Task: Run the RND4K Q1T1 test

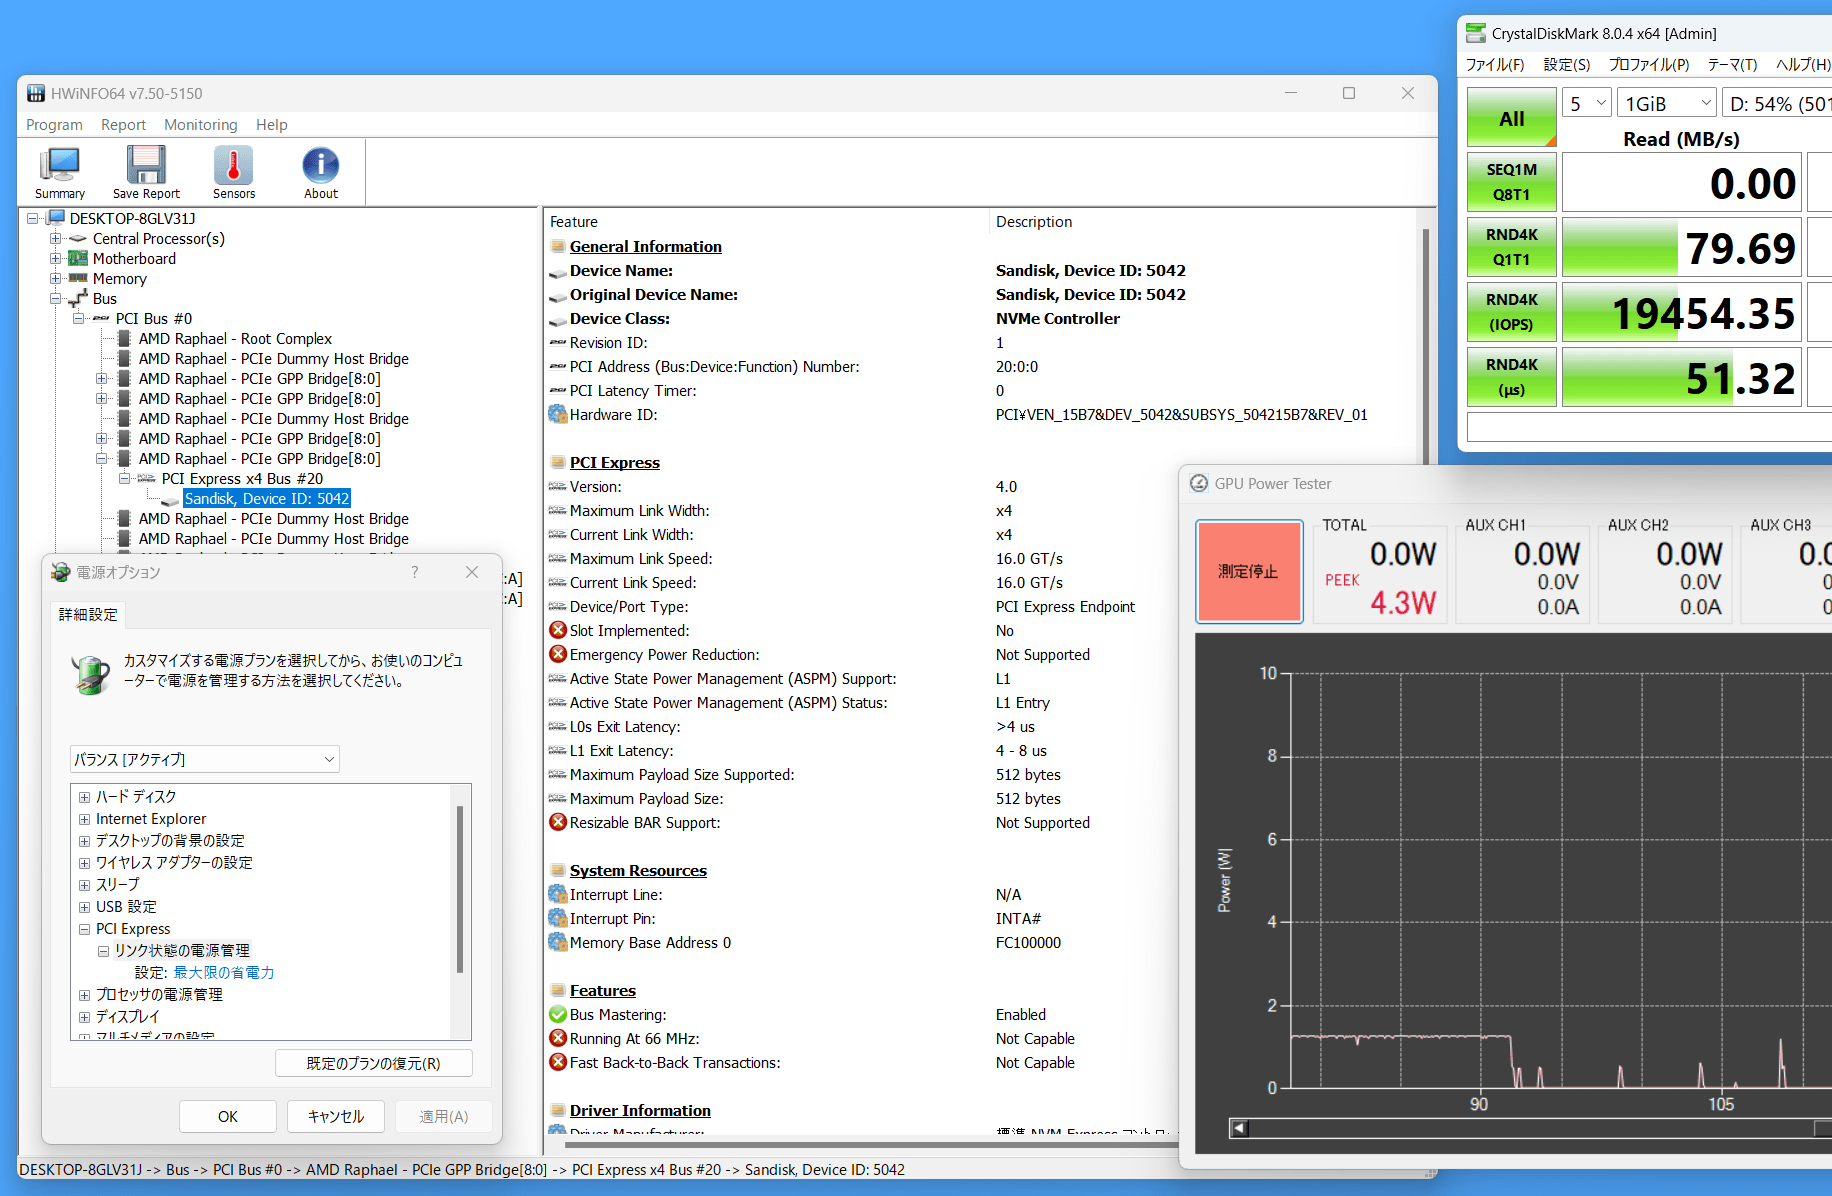Action: 1511,247
